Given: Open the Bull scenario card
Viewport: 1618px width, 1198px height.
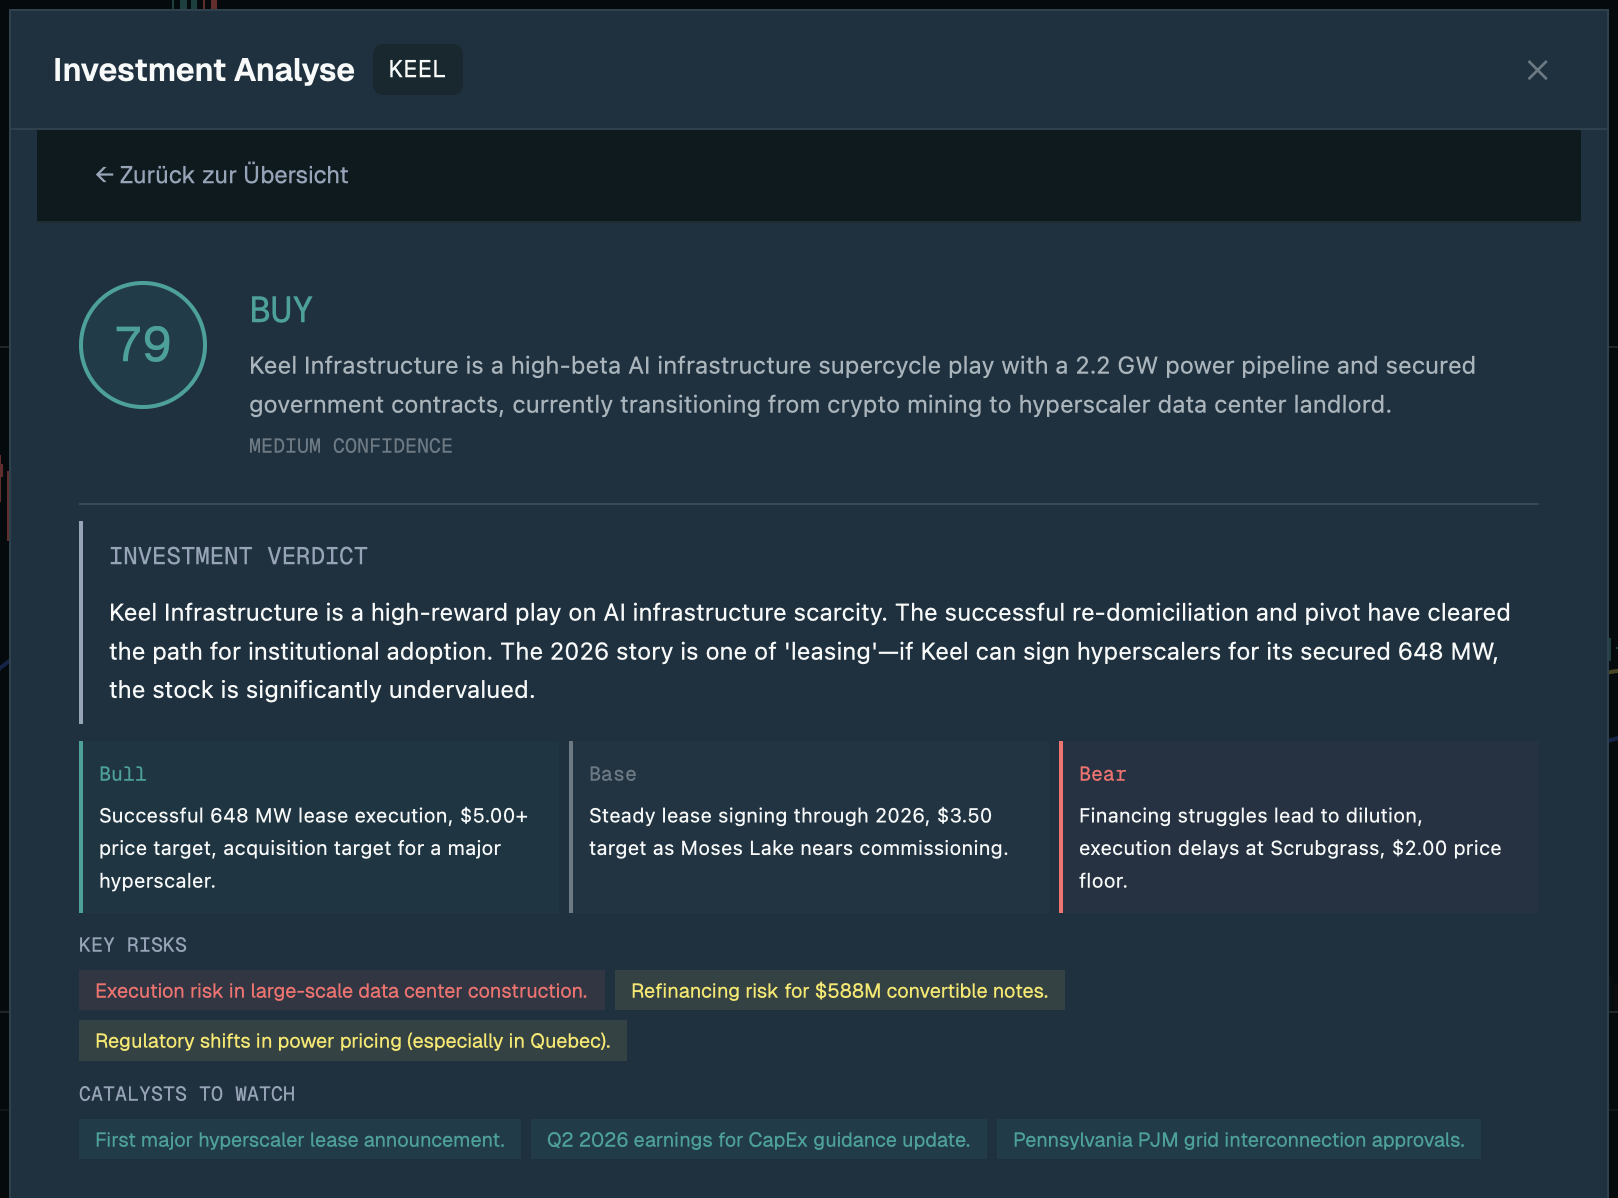Looking at the screenshot, I should 318,827.
